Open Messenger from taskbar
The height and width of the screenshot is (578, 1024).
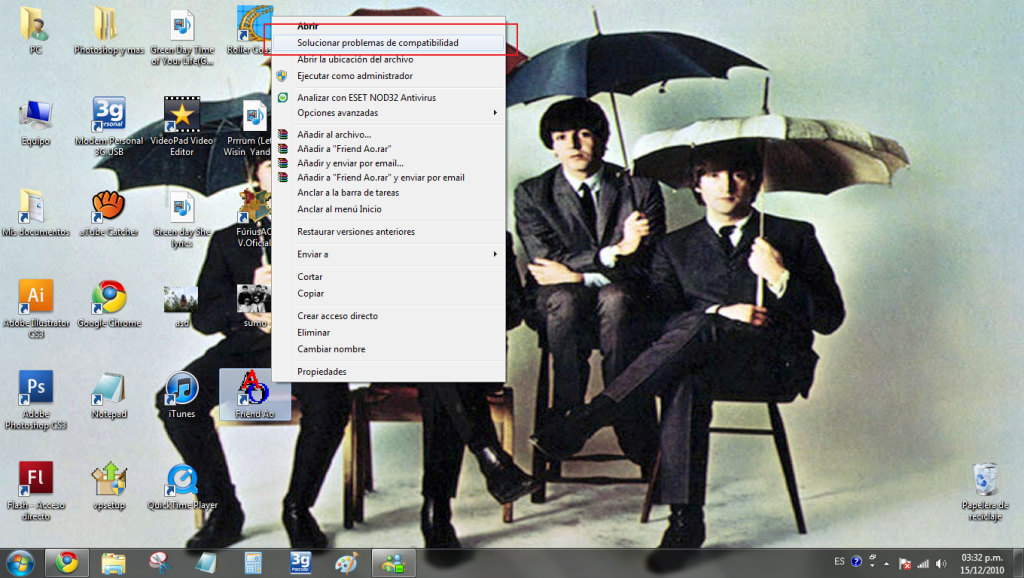pyautogui.click(x=393, y=562)
